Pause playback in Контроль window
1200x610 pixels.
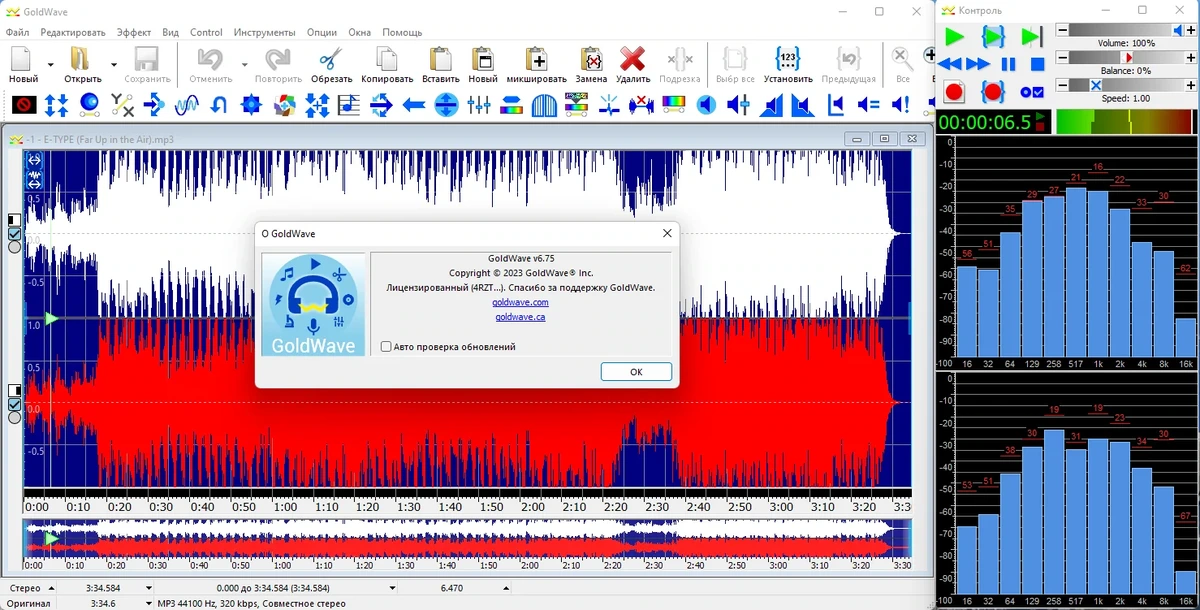coord(1008,64)
